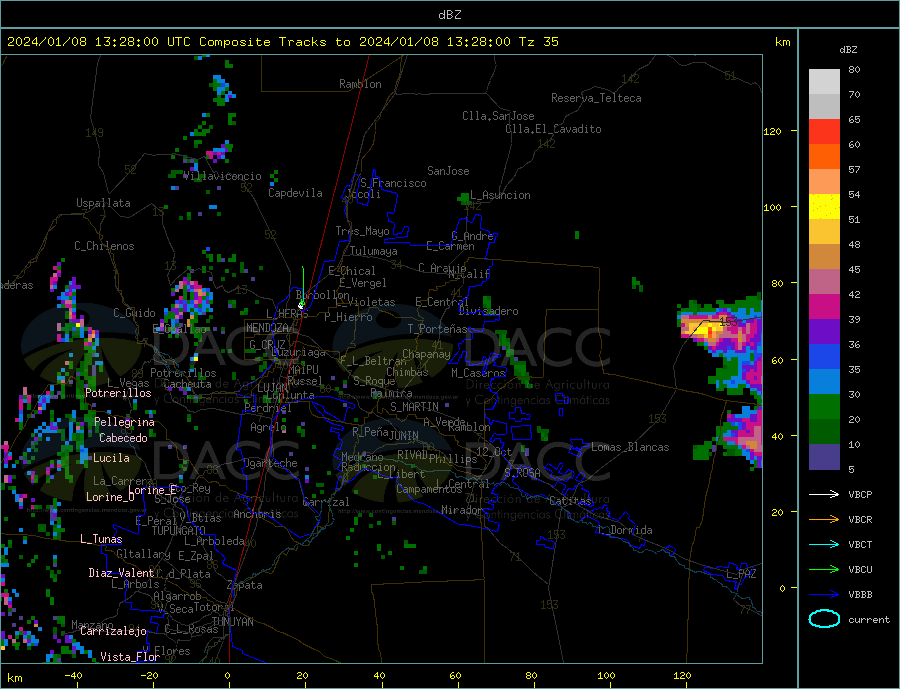The width and height of the screenshot is (900, 689).
Task: Click the 'Villavicencio' place label
Action: click(x=222, y=176)
